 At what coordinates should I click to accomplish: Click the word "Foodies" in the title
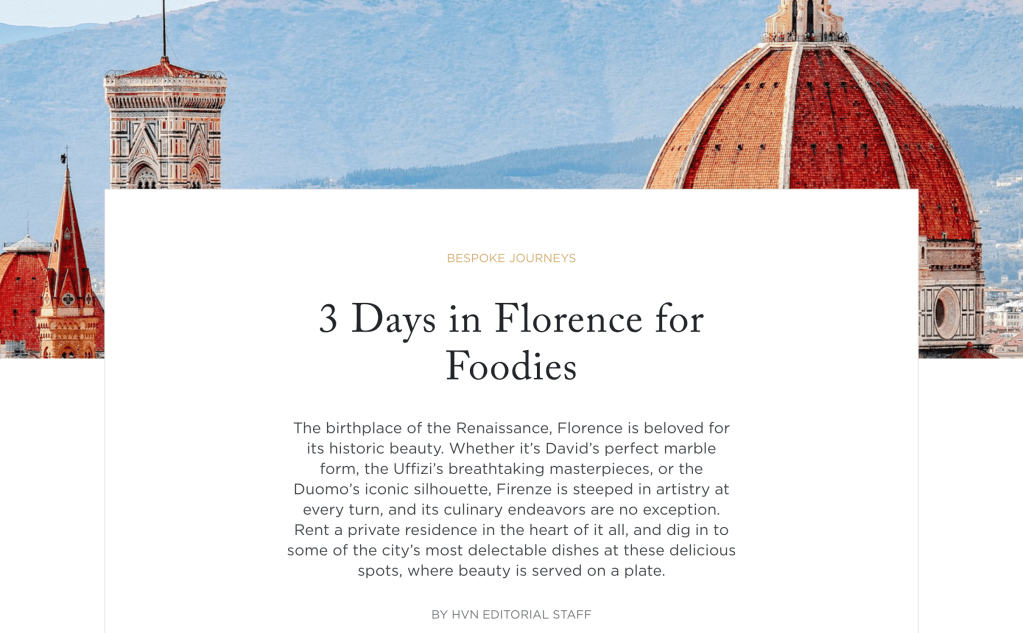[511, 367]
